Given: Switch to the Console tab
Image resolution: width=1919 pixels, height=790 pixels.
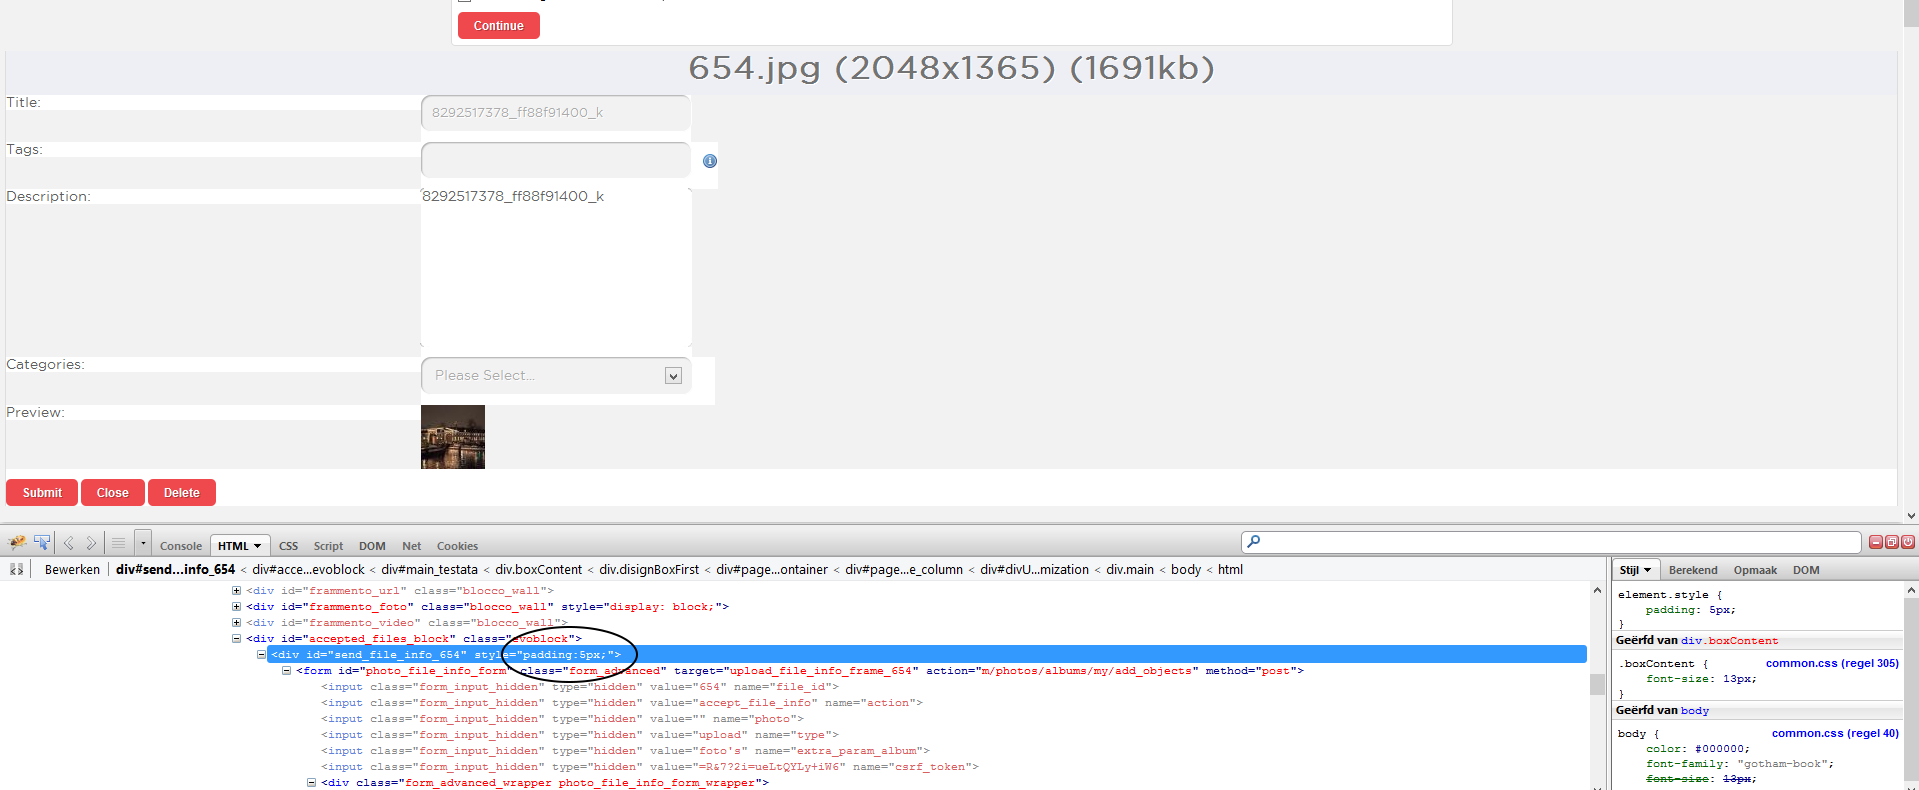Looking at the screenshot, I should (181, 546).
